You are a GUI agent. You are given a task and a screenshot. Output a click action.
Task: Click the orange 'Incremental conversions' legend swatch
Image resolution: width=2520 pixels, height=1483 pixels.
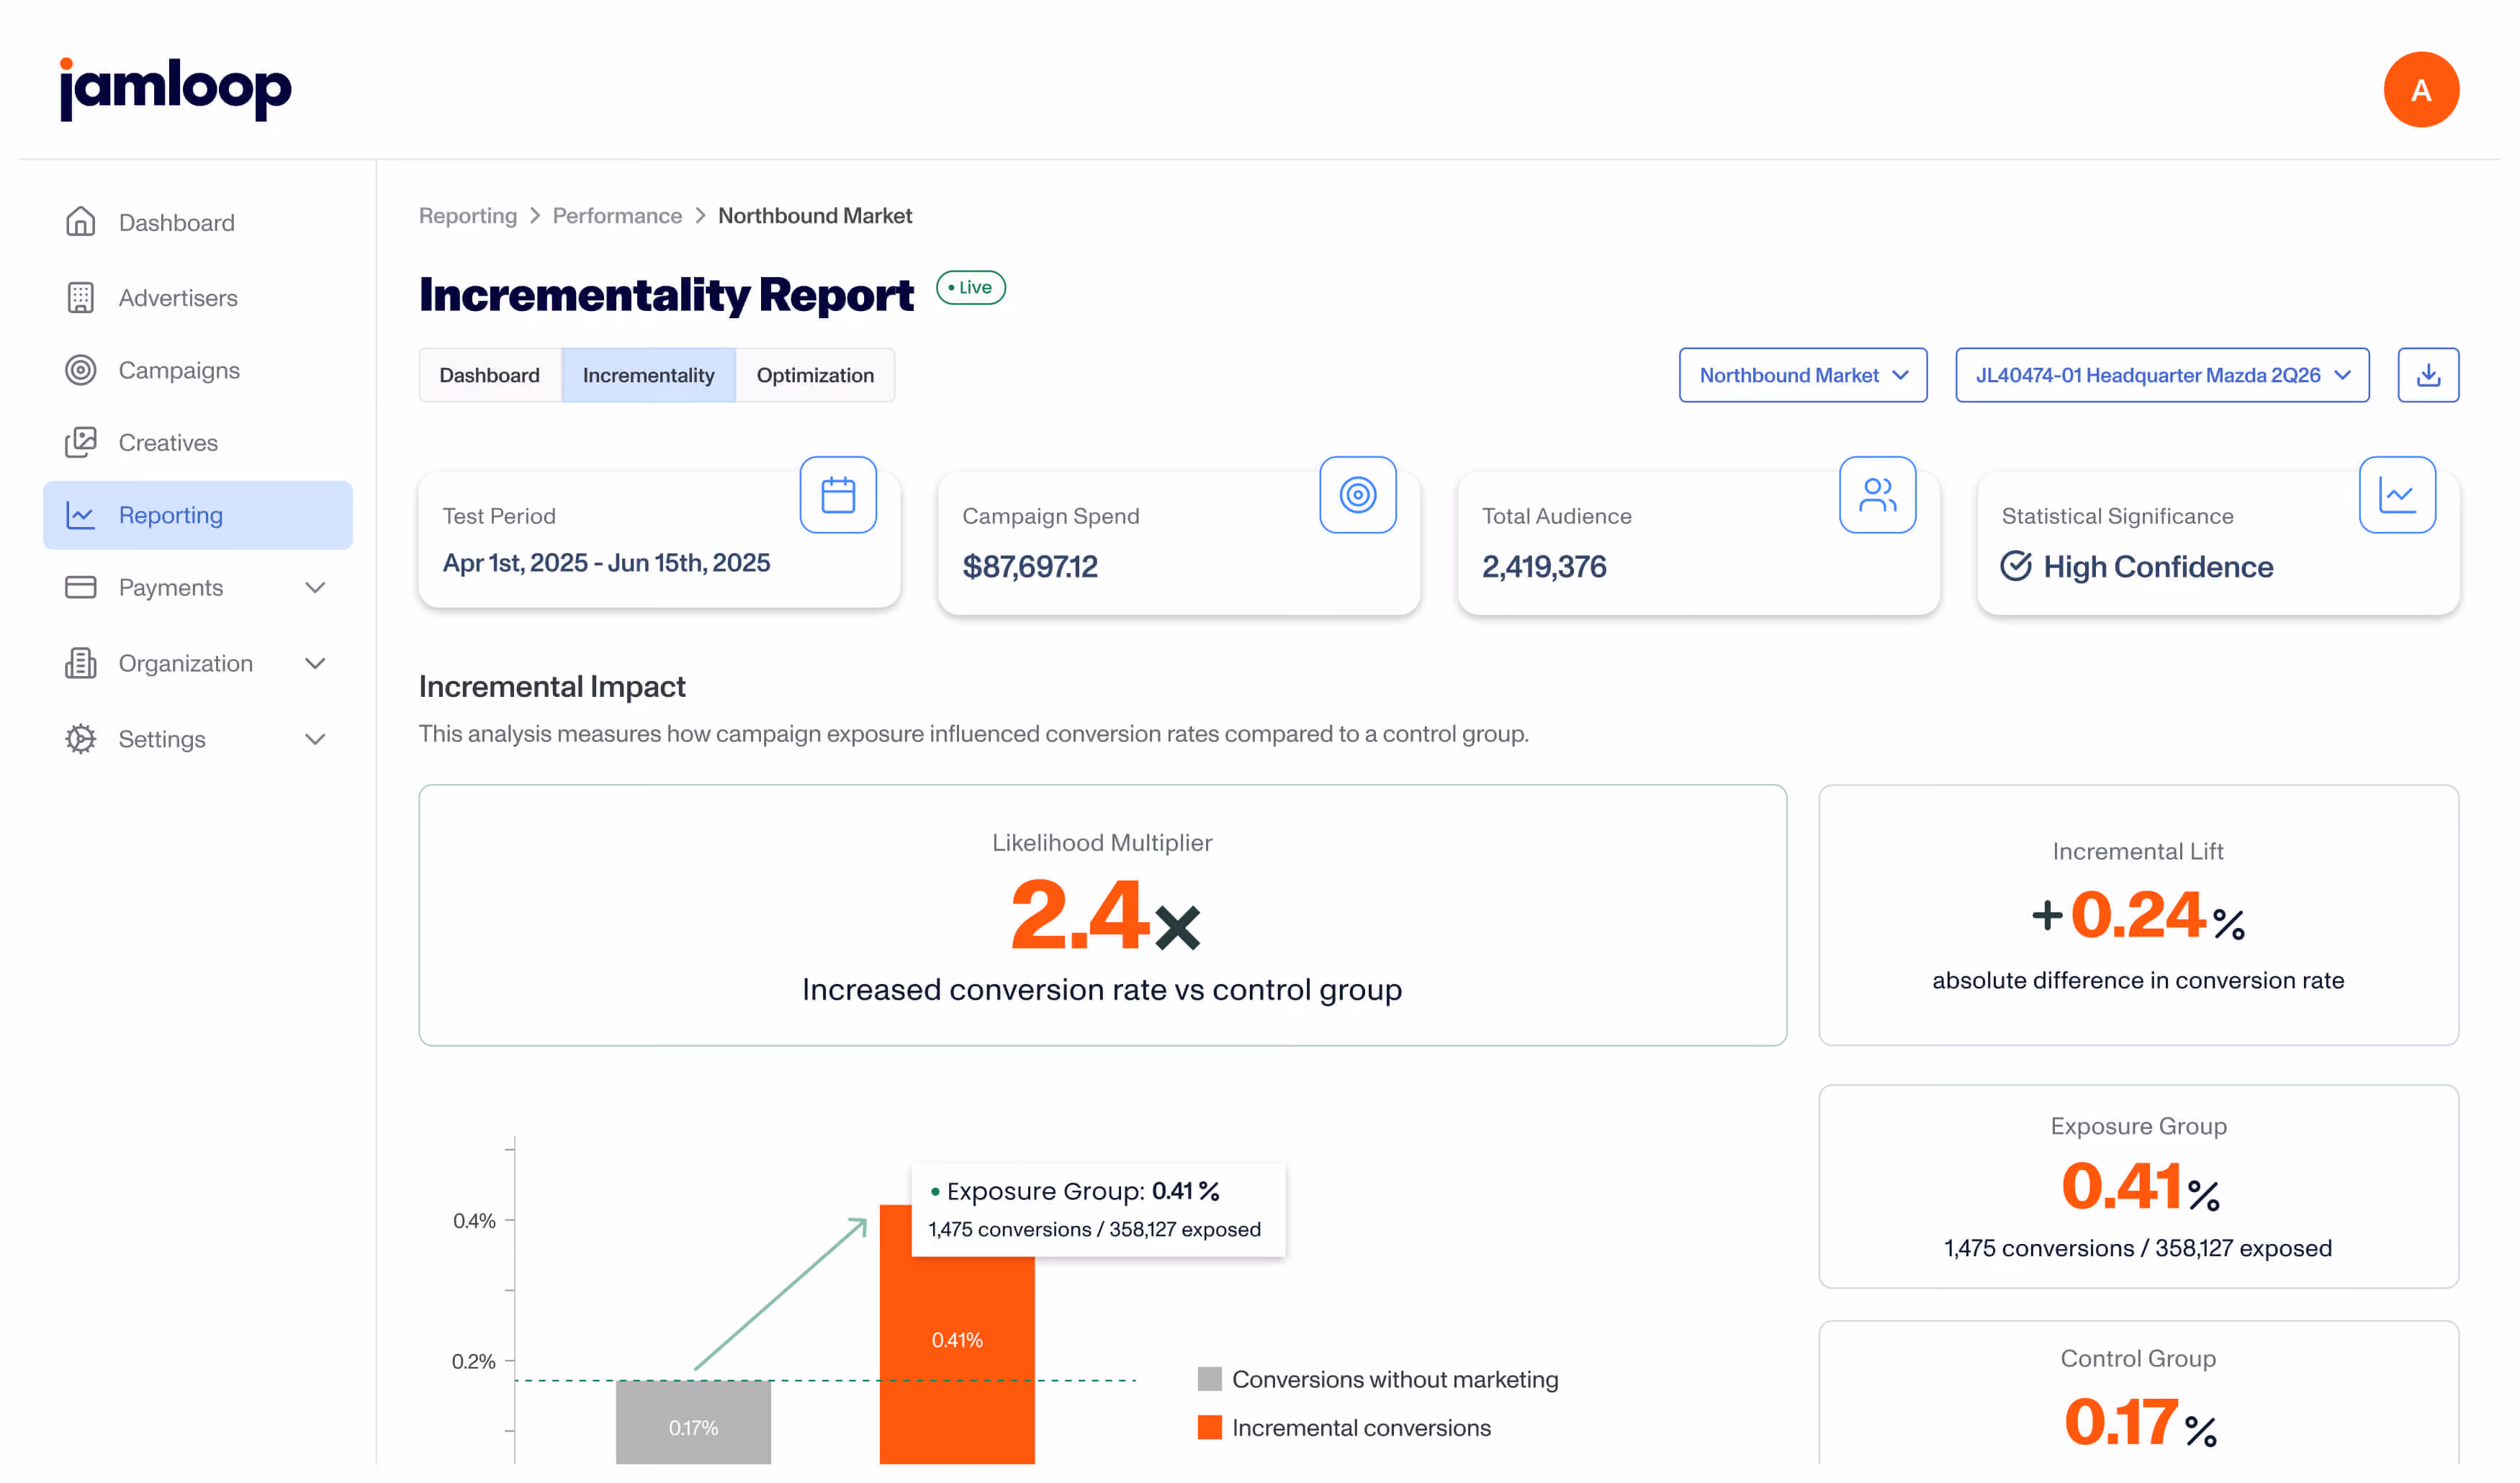pos(1210,1427)
